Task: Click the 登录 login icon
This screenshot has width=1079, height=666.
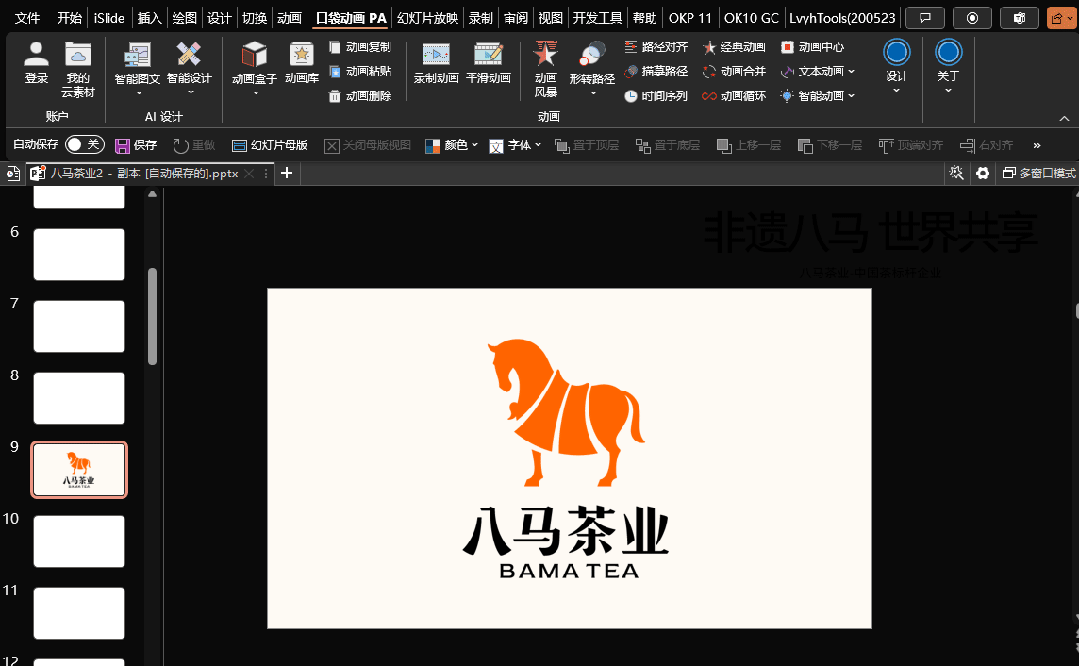Action: coord(36,62)
